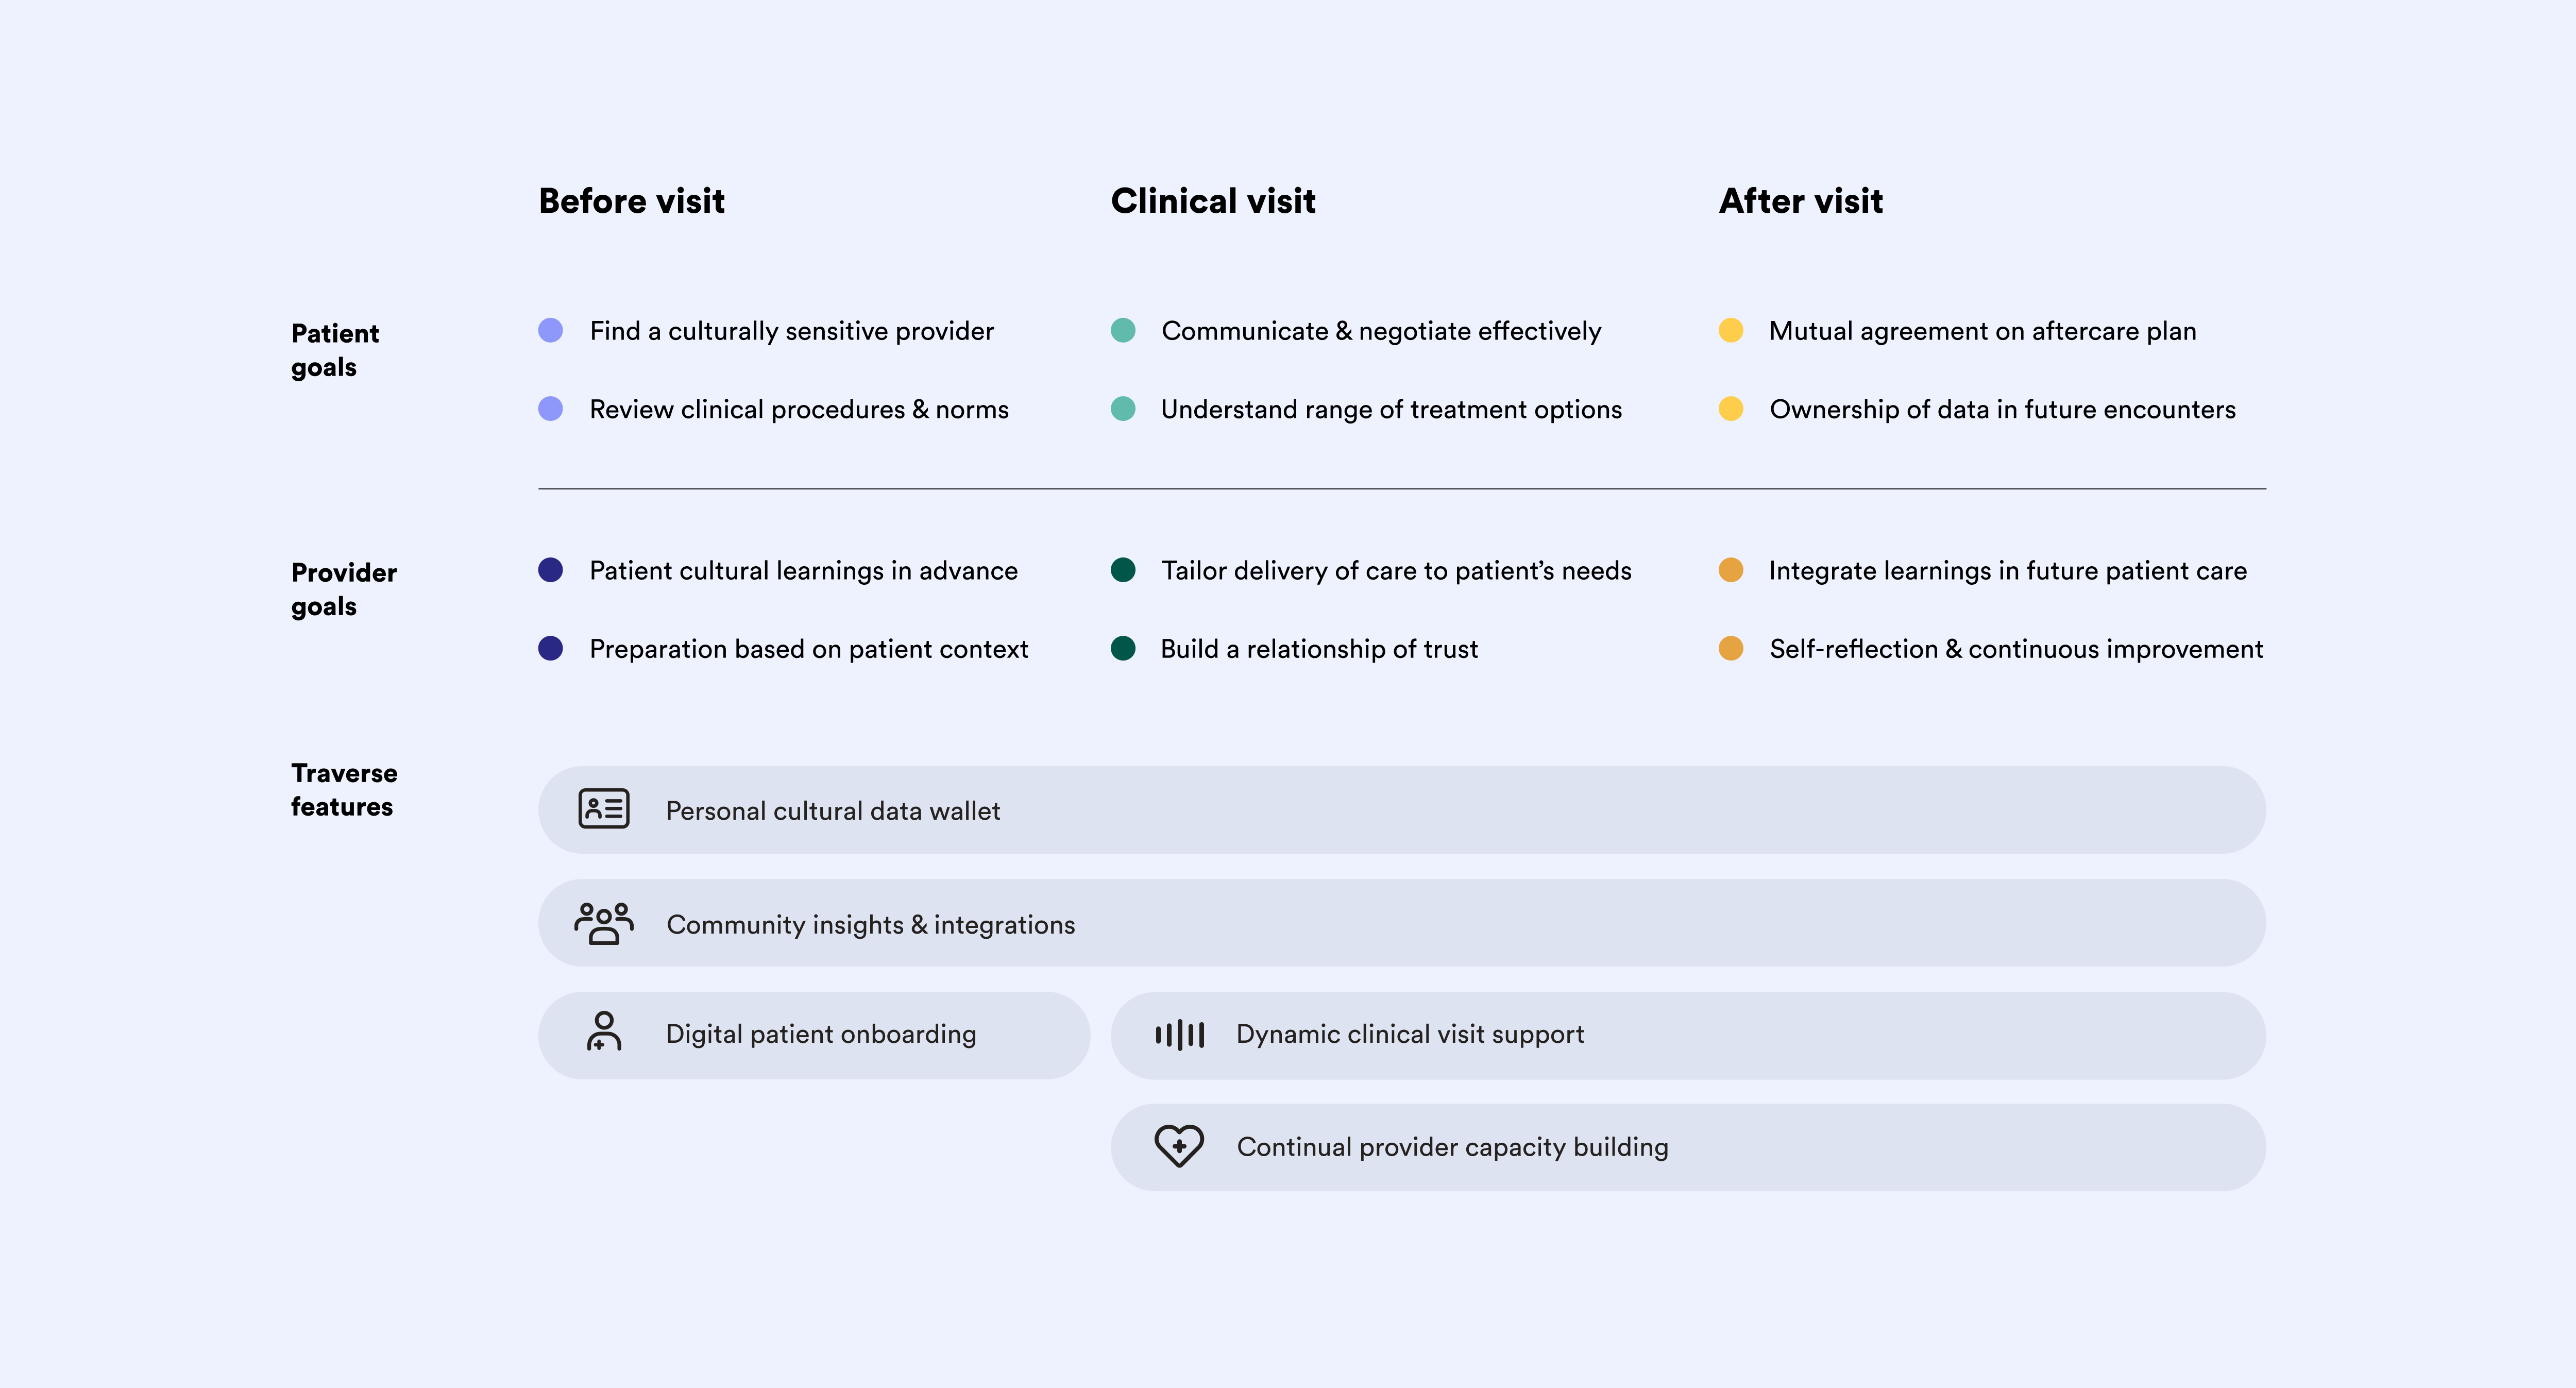2576x1388 pixels.
Task: Click the patient onboarding person icon
Action: click(604, 1033)
